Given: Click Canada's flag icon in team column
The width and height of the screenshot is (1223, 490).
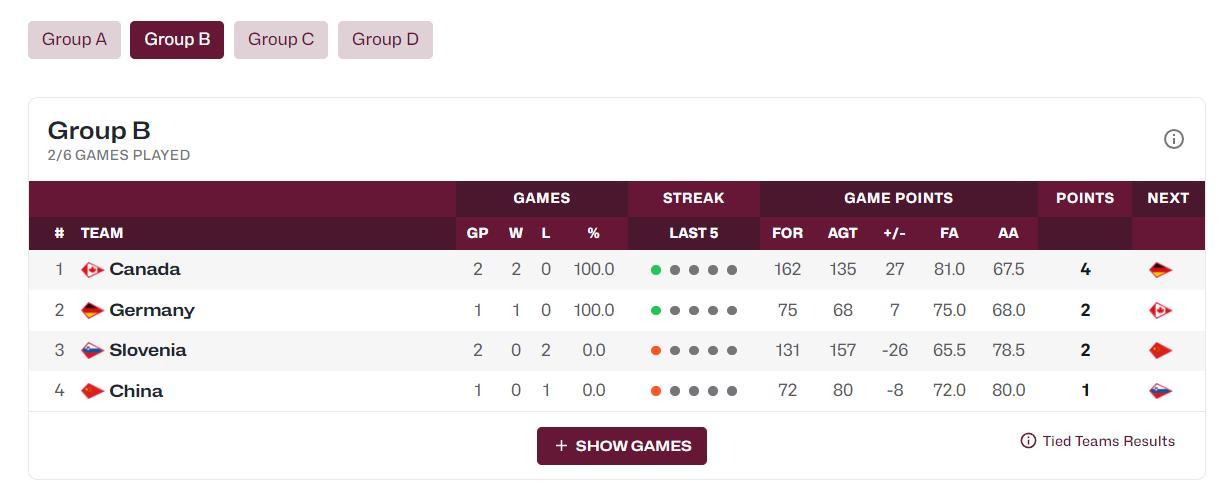Looking at the screenshot, I should (92, 270).
